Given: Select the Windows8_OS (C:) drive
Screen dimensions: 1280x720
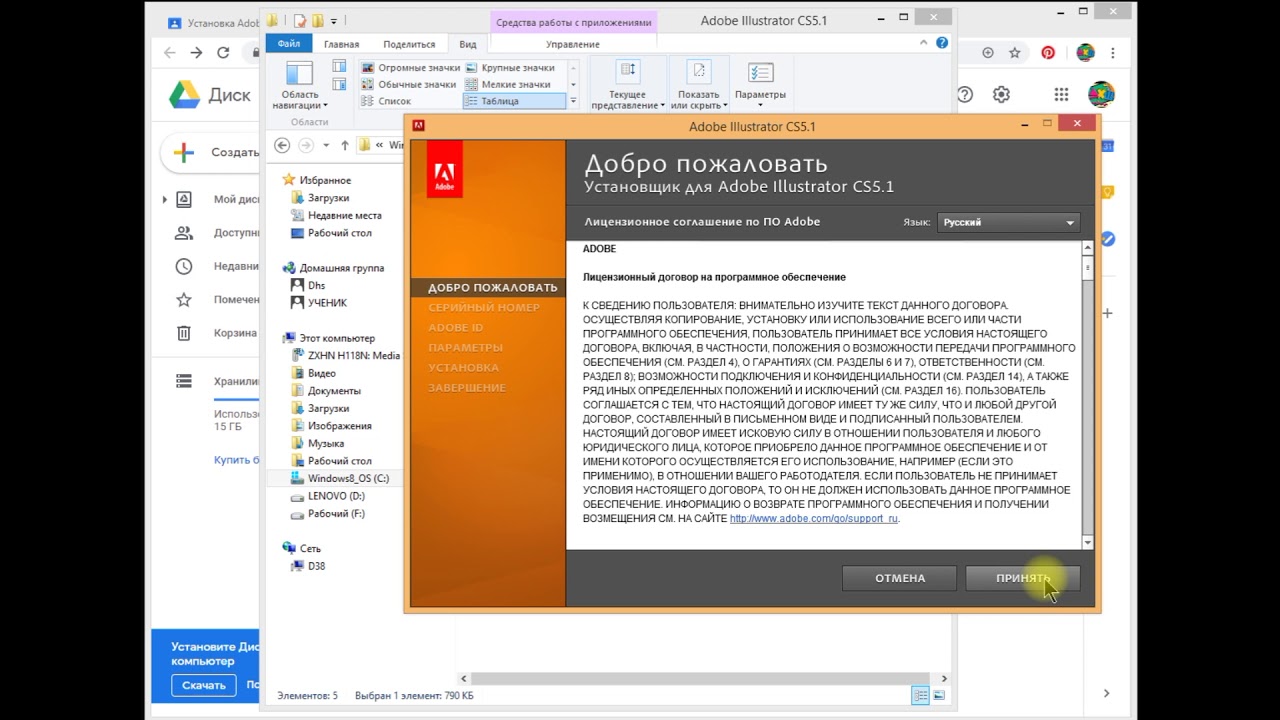Looking at the screenshot, I should pos(340,478).
